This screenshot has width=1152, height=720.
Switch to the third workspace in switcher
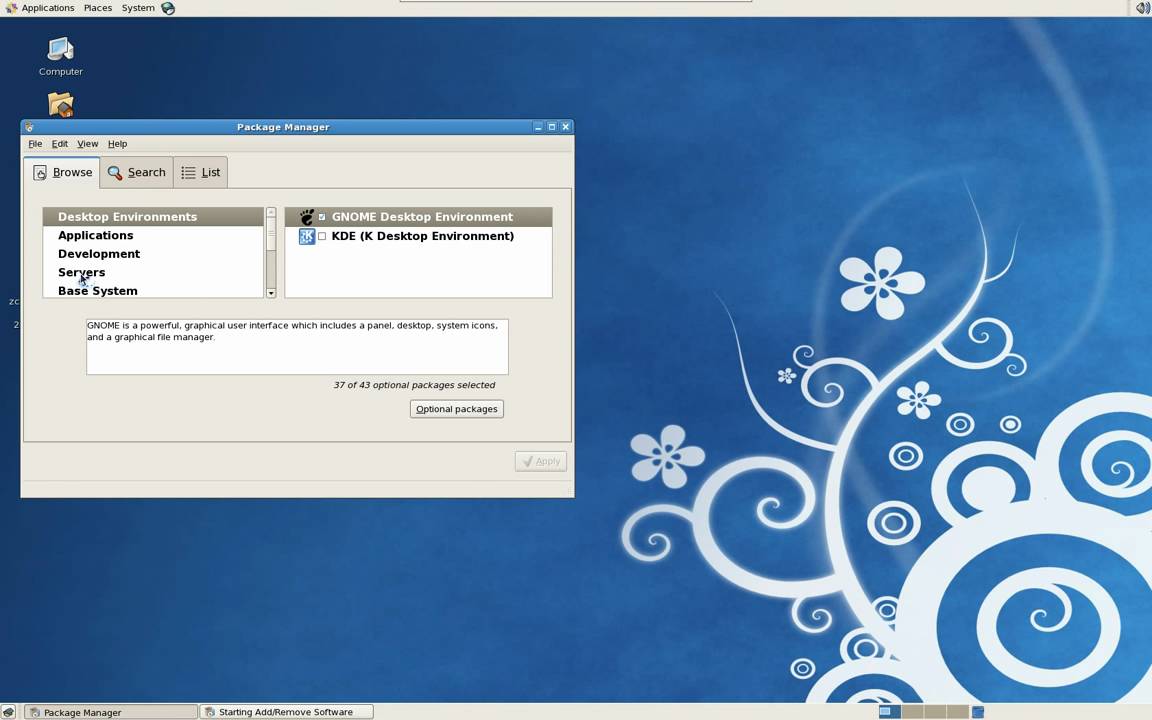click(x=935, y=711)
